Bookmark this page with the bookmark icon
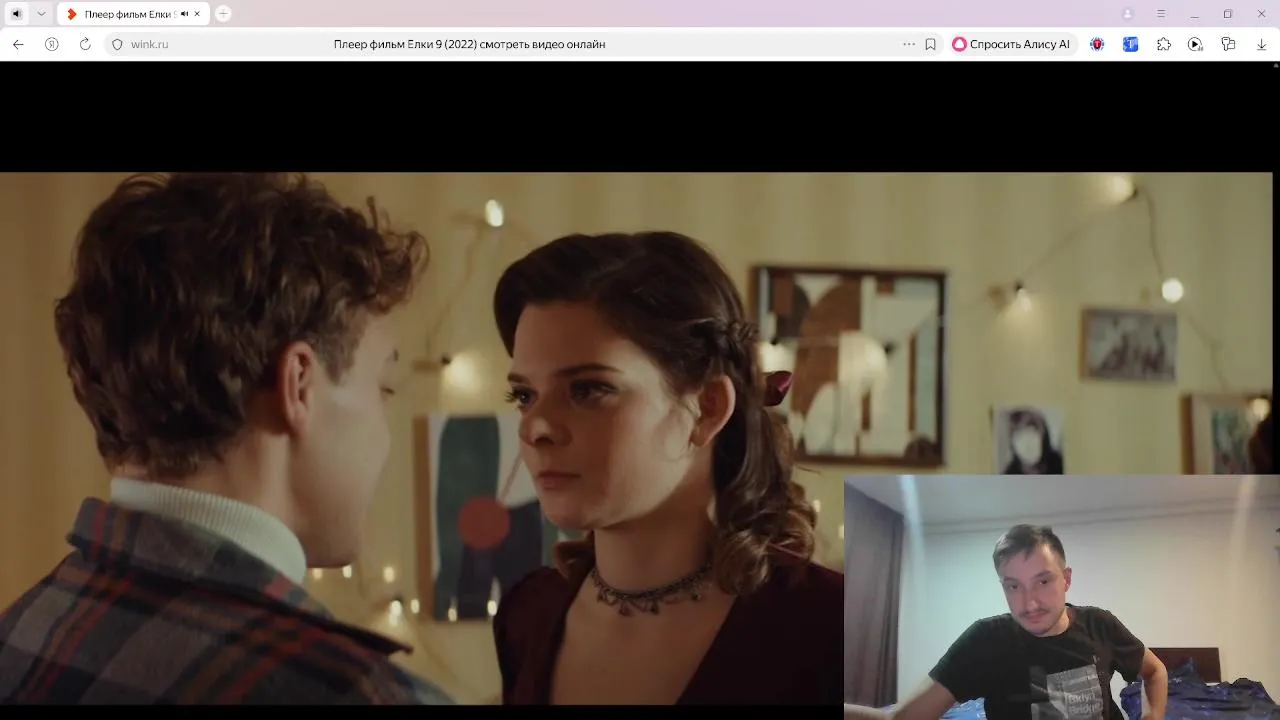The image size is (1280, 720). tap(930, 44)
